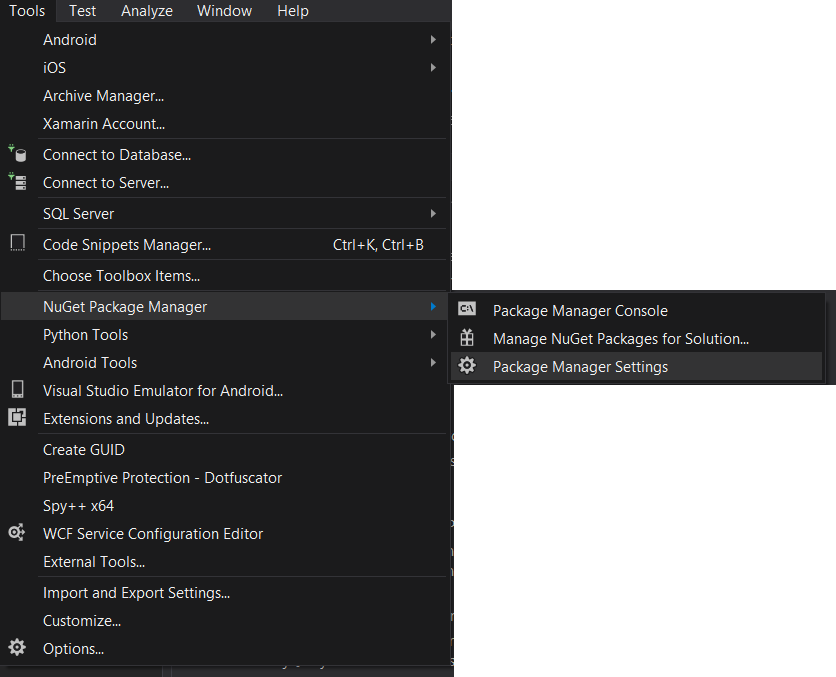Click the Visual Studio Emulator phone icon
Screen dimensions: 836x677
[17, 390]
